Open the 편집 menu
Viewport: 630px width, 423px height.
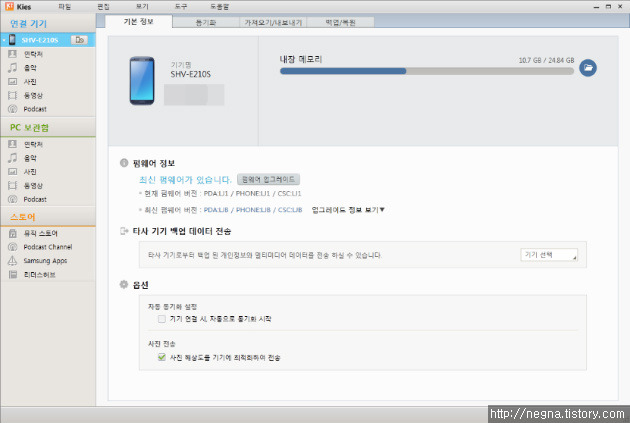pyautogui.click(x=103, y=7)
